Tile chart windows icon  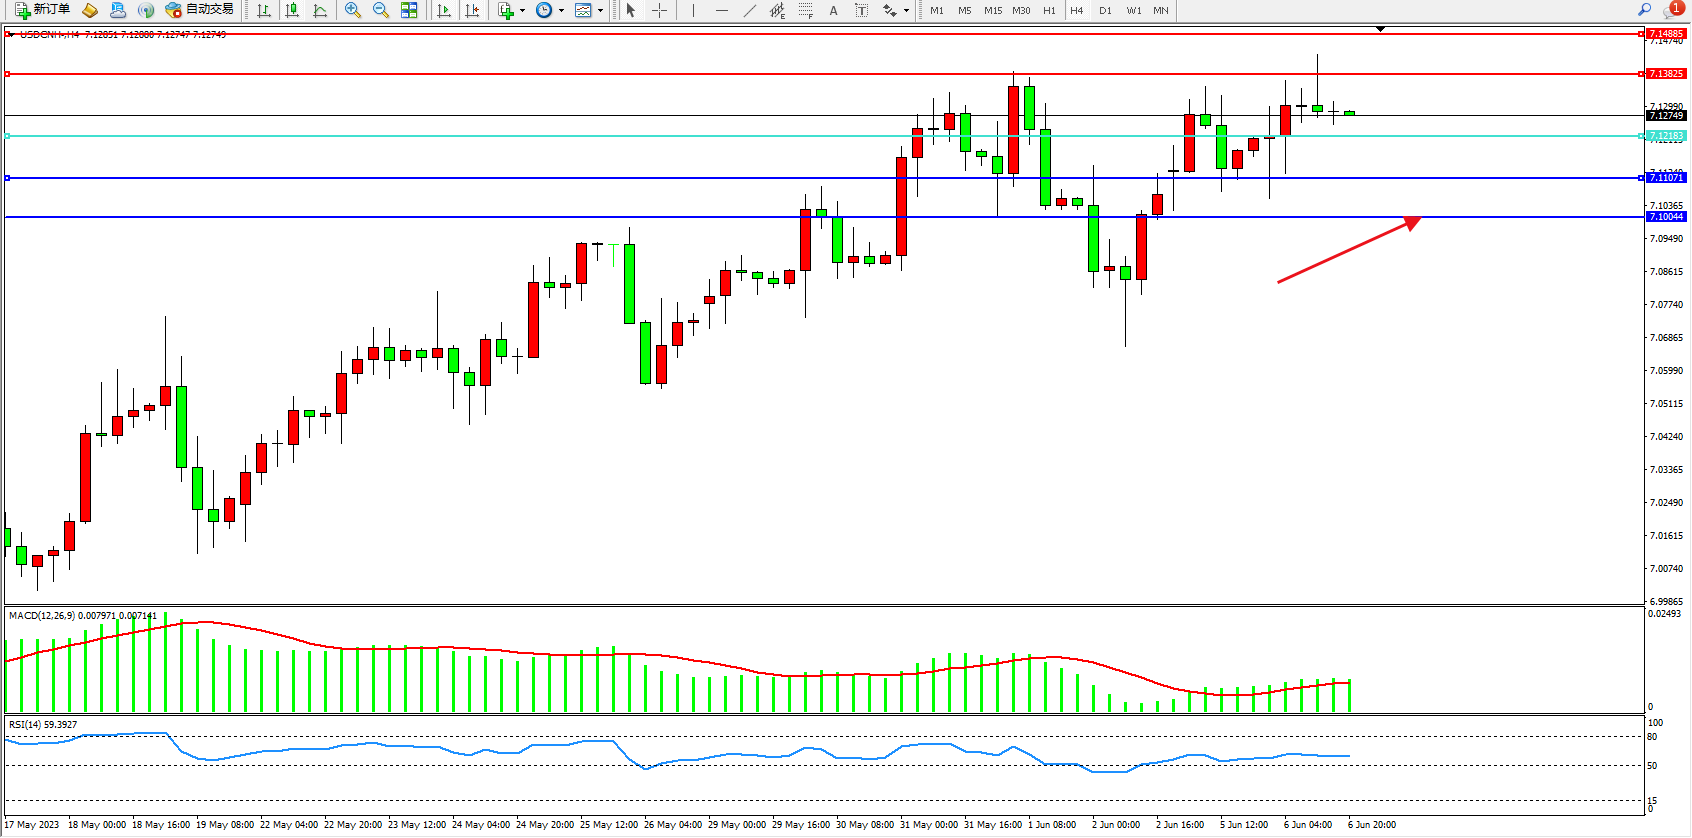pos(409,10)
